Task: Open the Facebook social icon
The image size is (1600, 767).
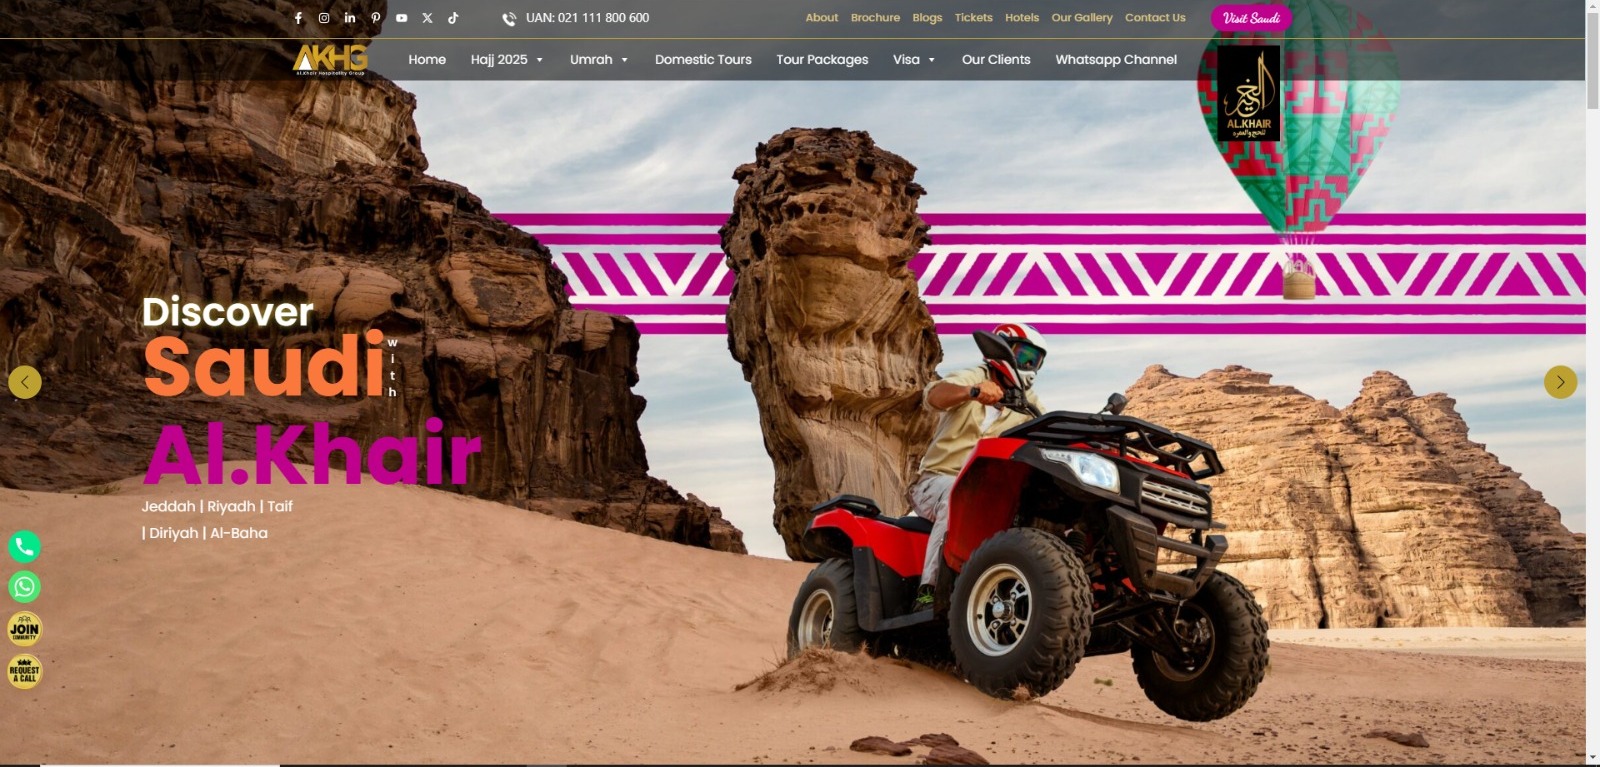Action: click(x=298, y=18)
